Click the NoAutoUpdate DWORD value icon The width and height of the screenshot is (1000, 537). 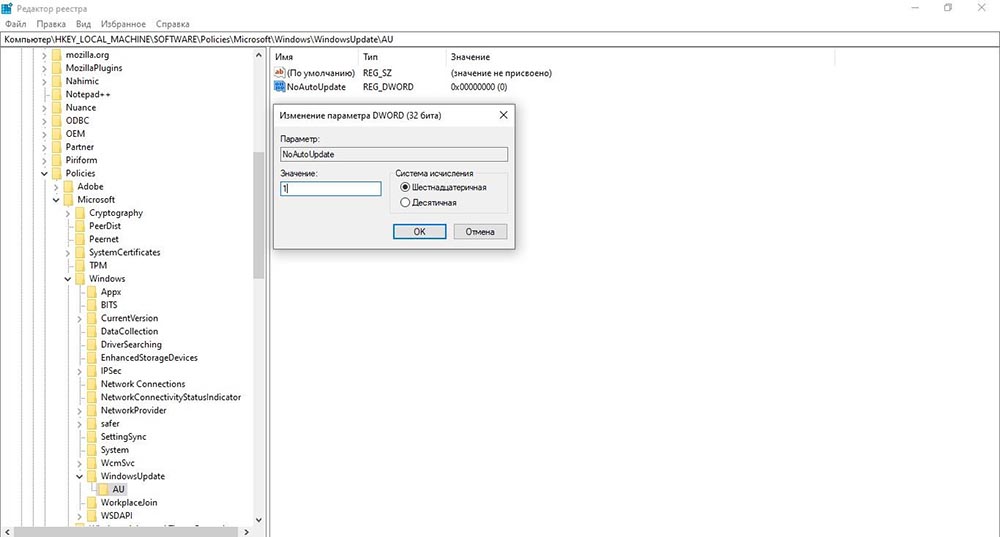coord(279,87)
